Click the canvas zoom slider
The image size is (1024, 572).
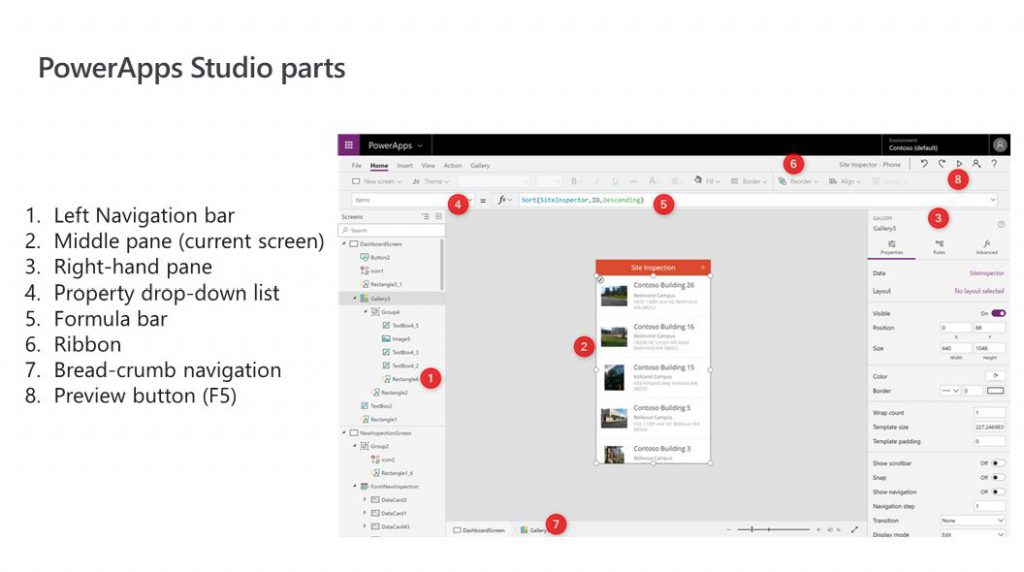[x=773, y=530]
